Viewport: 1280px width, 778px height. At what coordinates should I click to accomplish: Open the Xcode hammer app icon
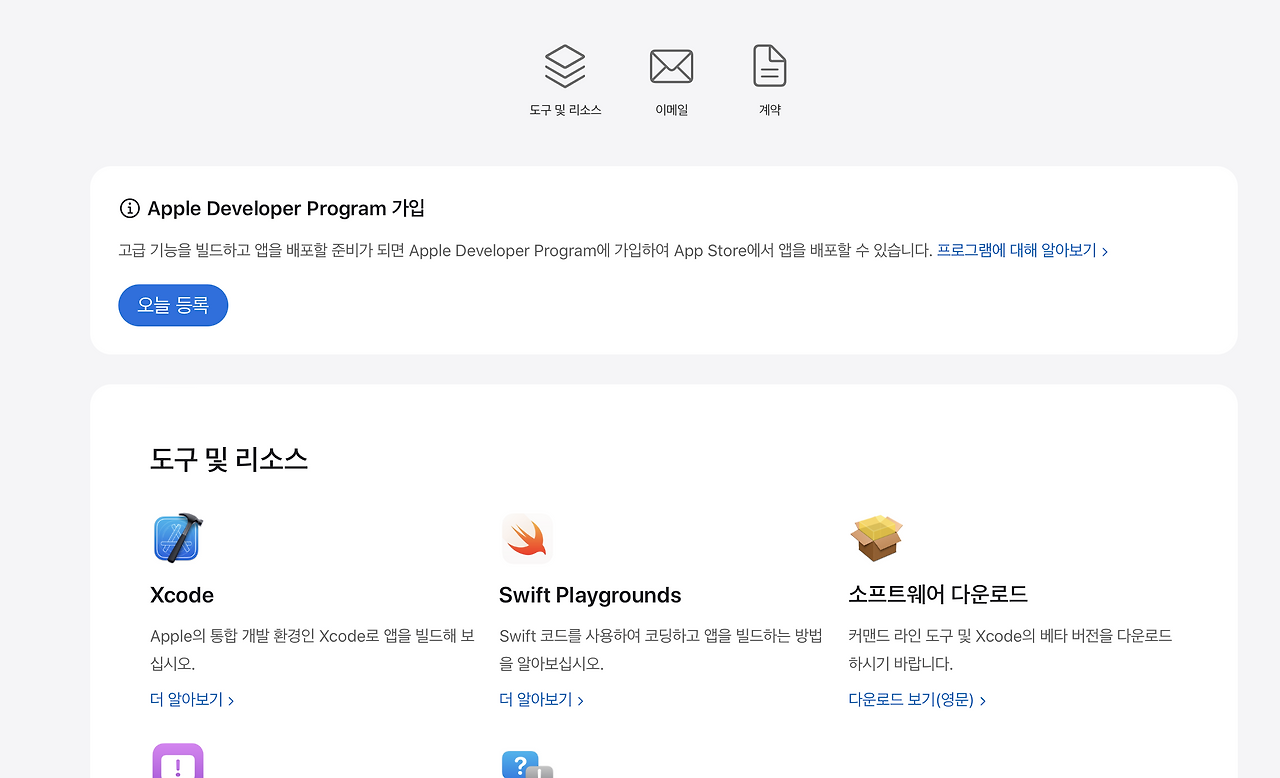coord(175,538)
